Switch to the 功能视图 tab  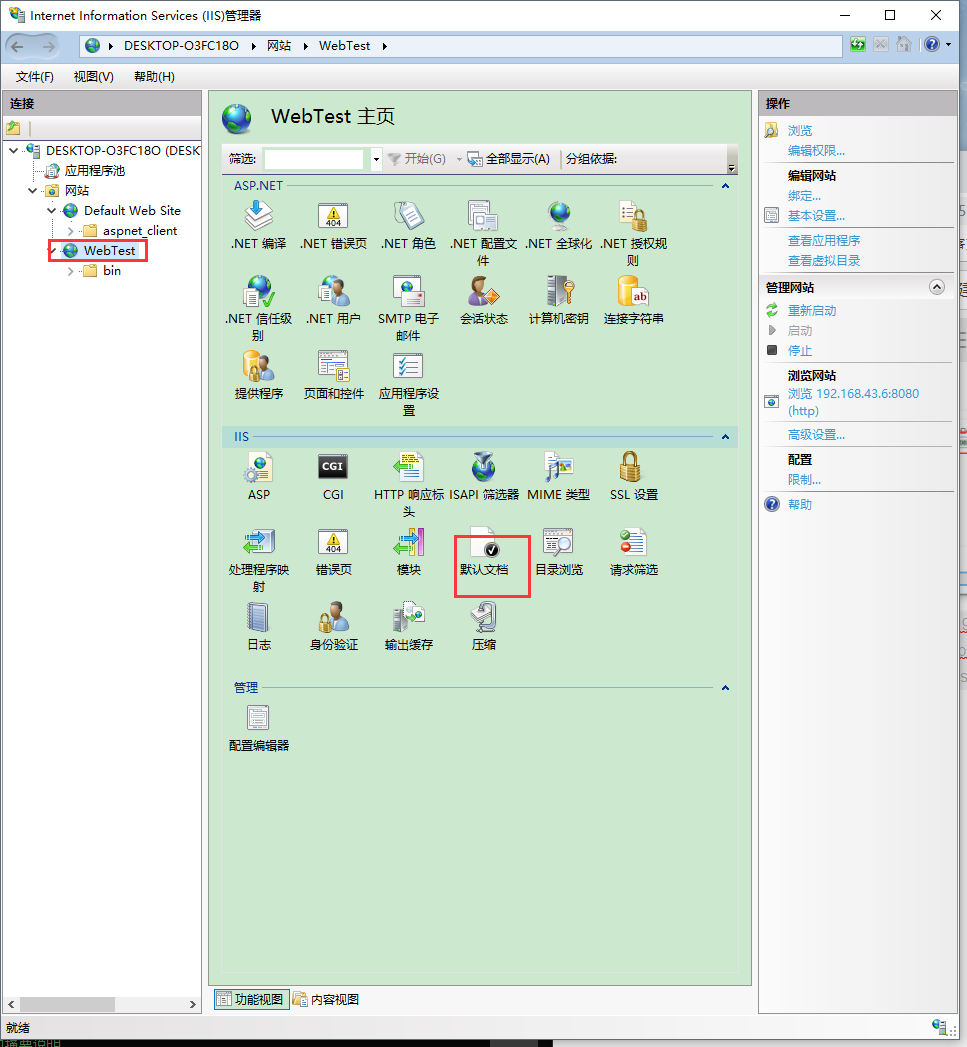251,1000
